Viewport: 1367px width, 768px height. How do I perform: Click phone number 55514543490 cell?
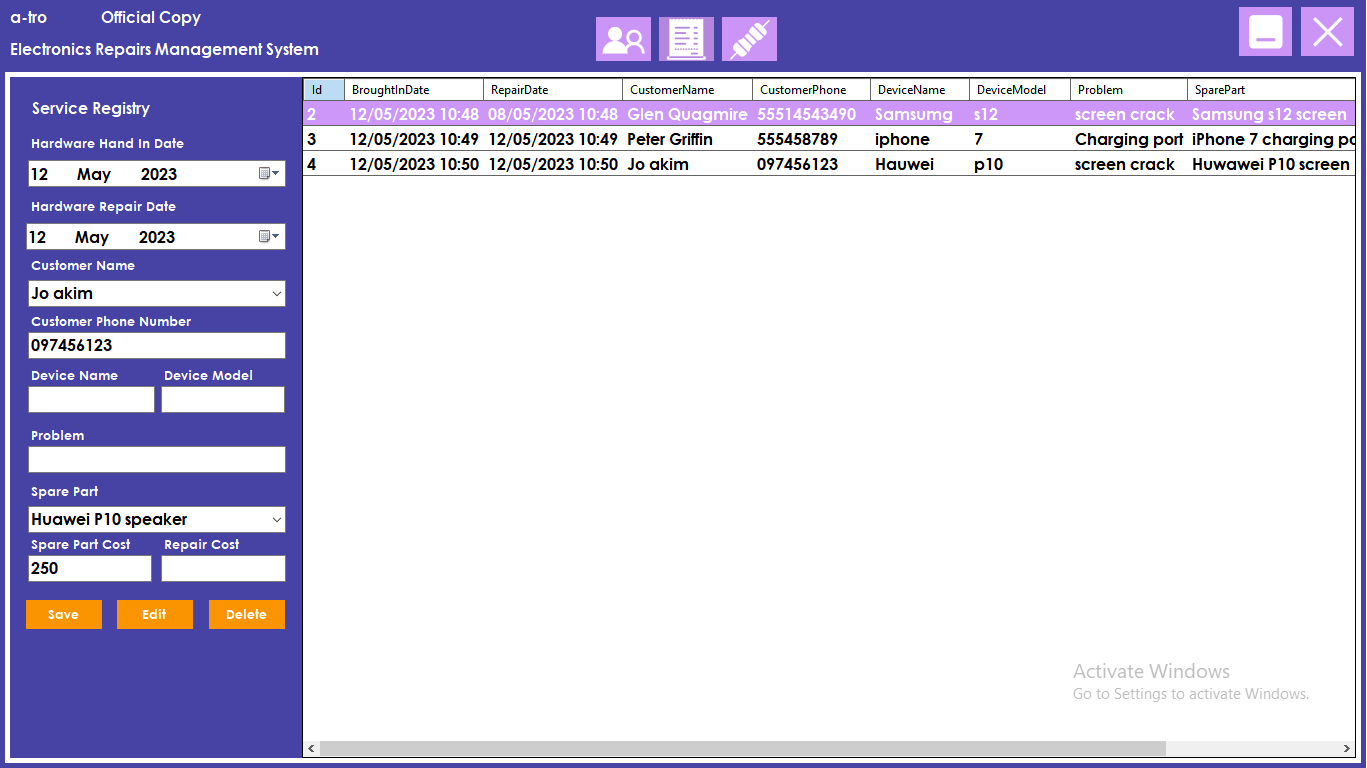(x=812, y=115)
